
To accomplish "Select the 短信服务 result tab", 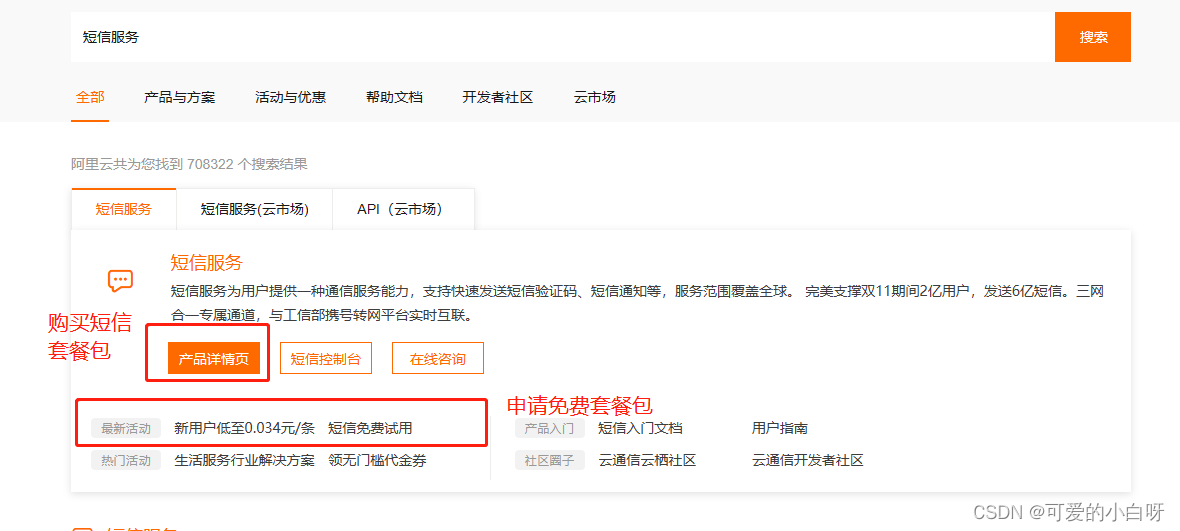I will pyautogui.click(x=123, y=209).
